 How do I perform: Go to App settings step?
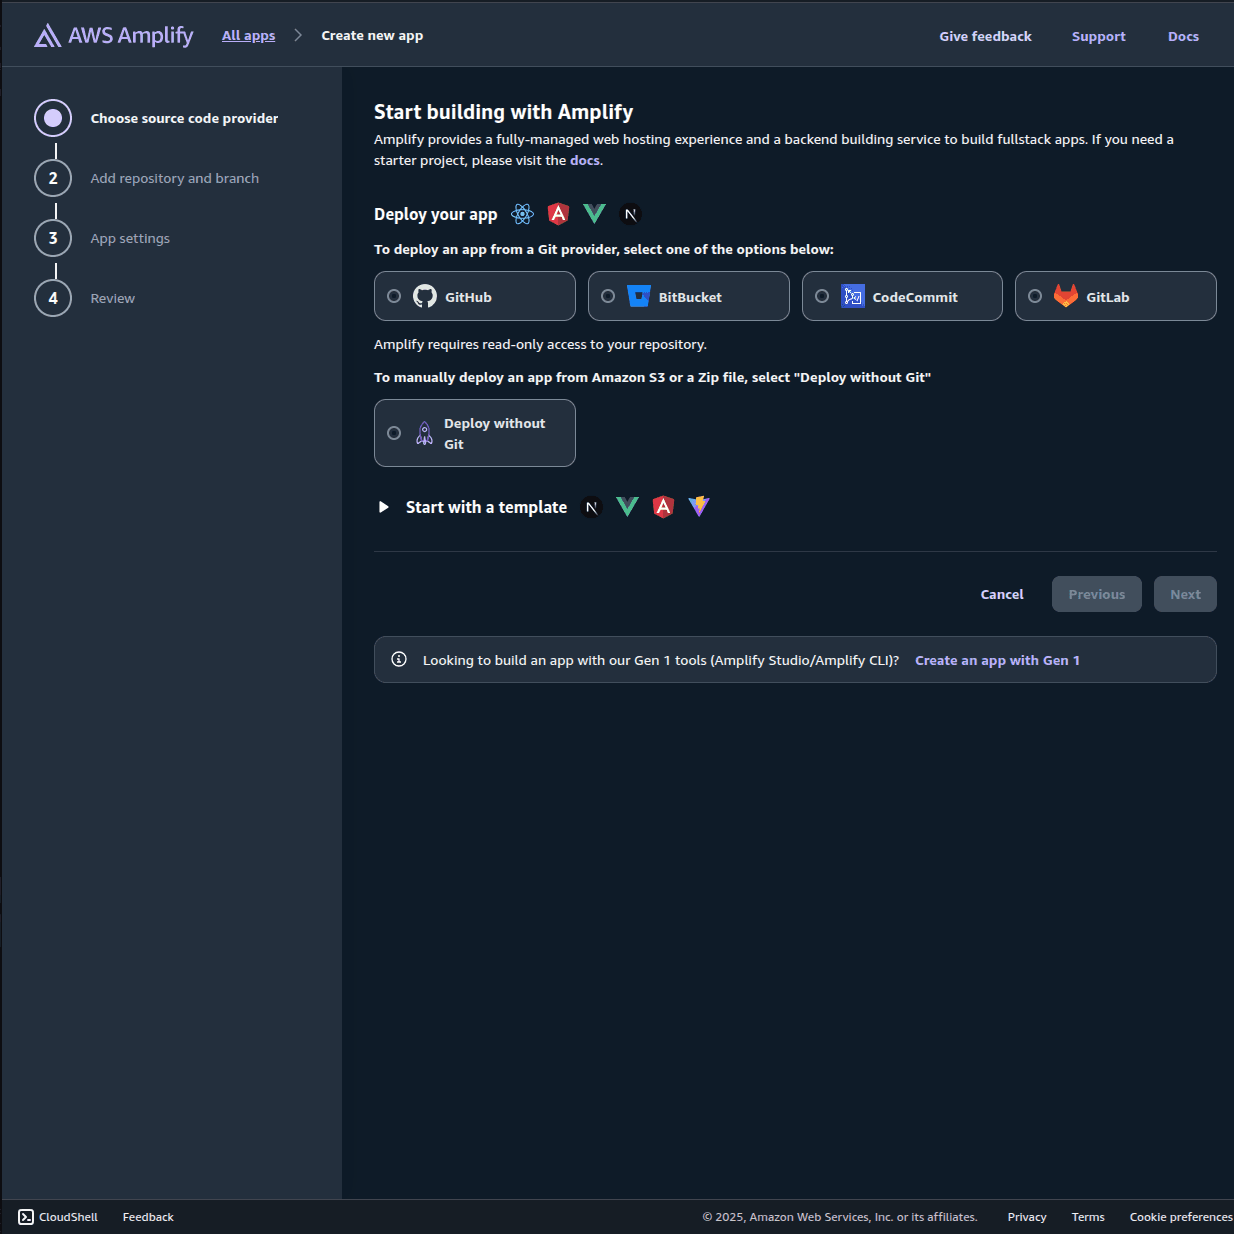tap(102, 238)
